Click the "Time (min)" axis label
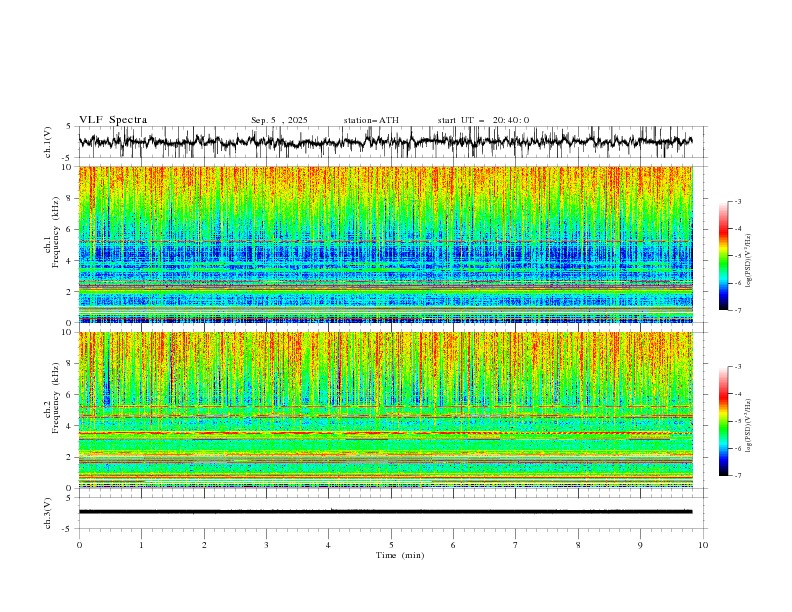 tap(400, 555)
